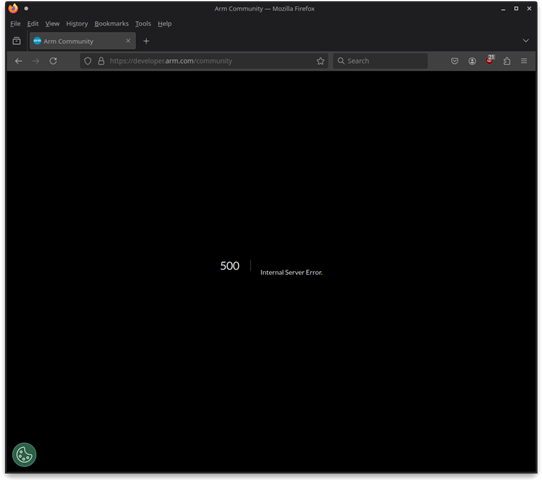This screenshot has width=542, height=480.
Task: Click the back navigation arrow
Action: pyautogui.click(x=19, y=61)
